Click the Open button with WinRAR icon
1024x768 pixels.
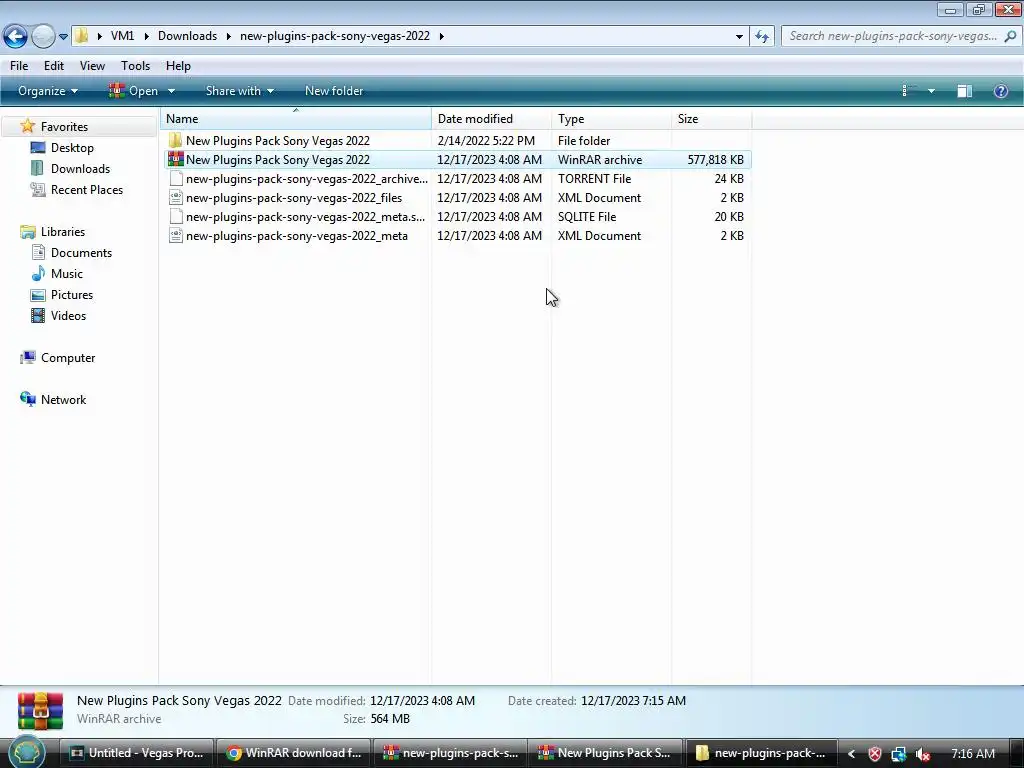[x=134, y=91]
